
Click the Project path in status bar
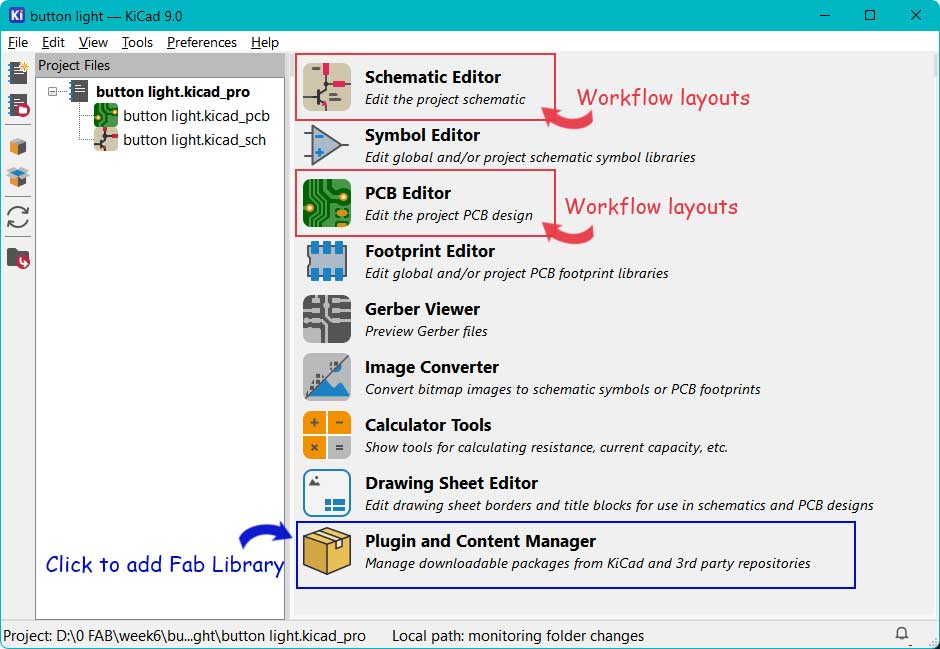185,636
